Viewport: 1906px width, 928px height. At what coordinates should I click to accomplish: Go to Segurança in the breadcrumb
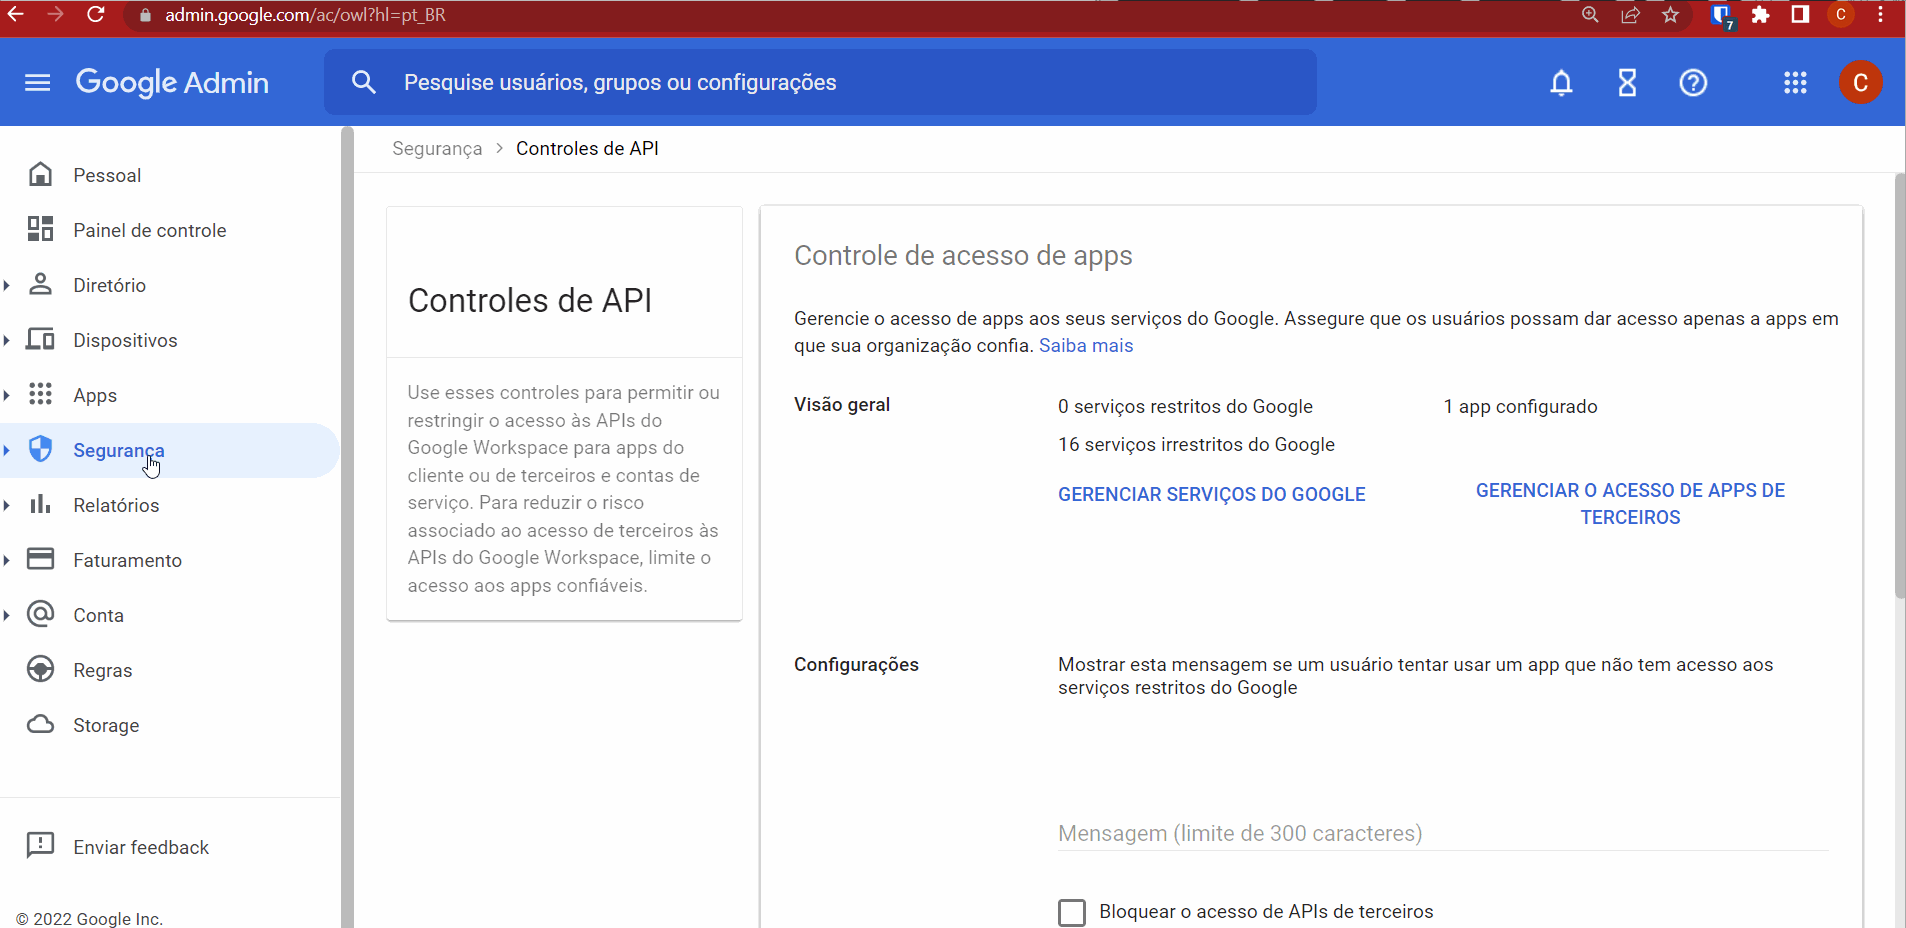[x=437, y=149]
